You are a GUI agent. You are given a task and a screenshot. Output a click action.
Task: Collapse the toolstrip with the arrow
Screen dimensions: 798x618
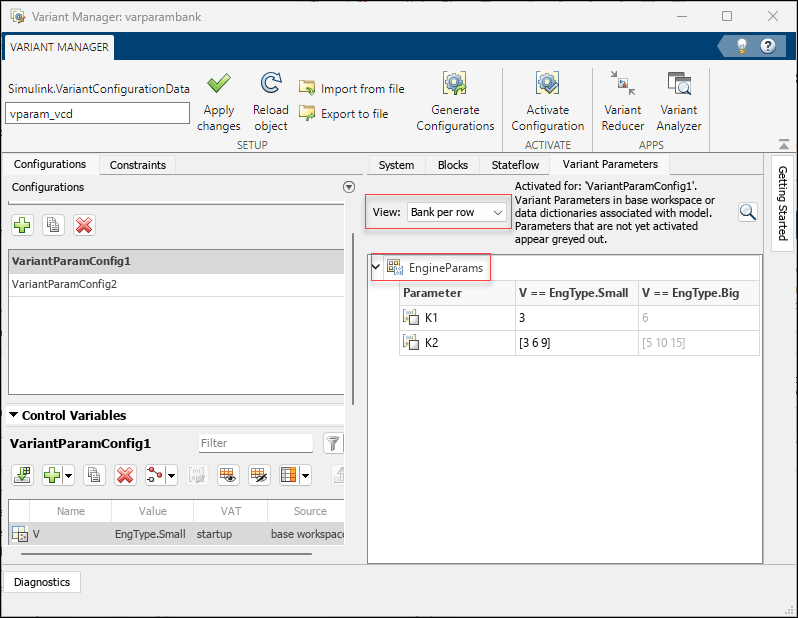pos(784,145)
